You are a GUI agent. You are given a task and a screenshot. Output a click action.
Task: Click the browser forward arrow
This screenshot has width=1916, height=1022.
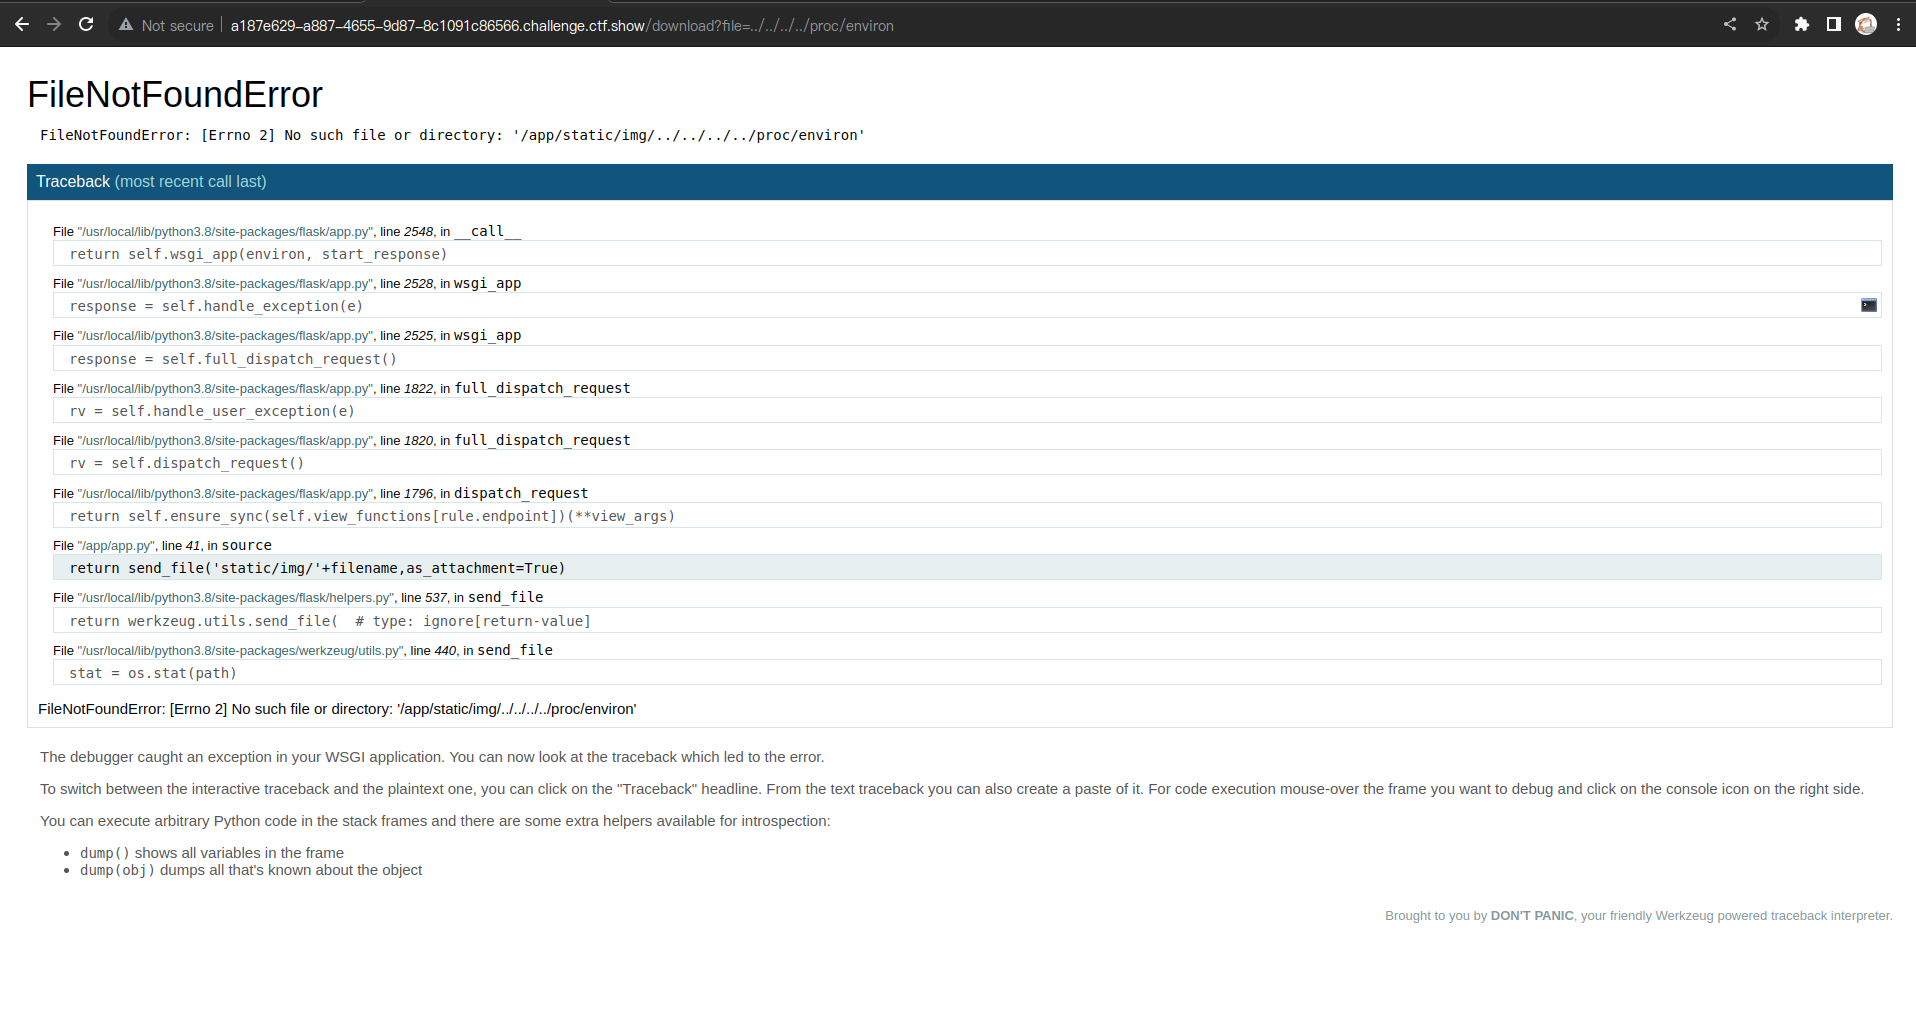tap(54, 24)
